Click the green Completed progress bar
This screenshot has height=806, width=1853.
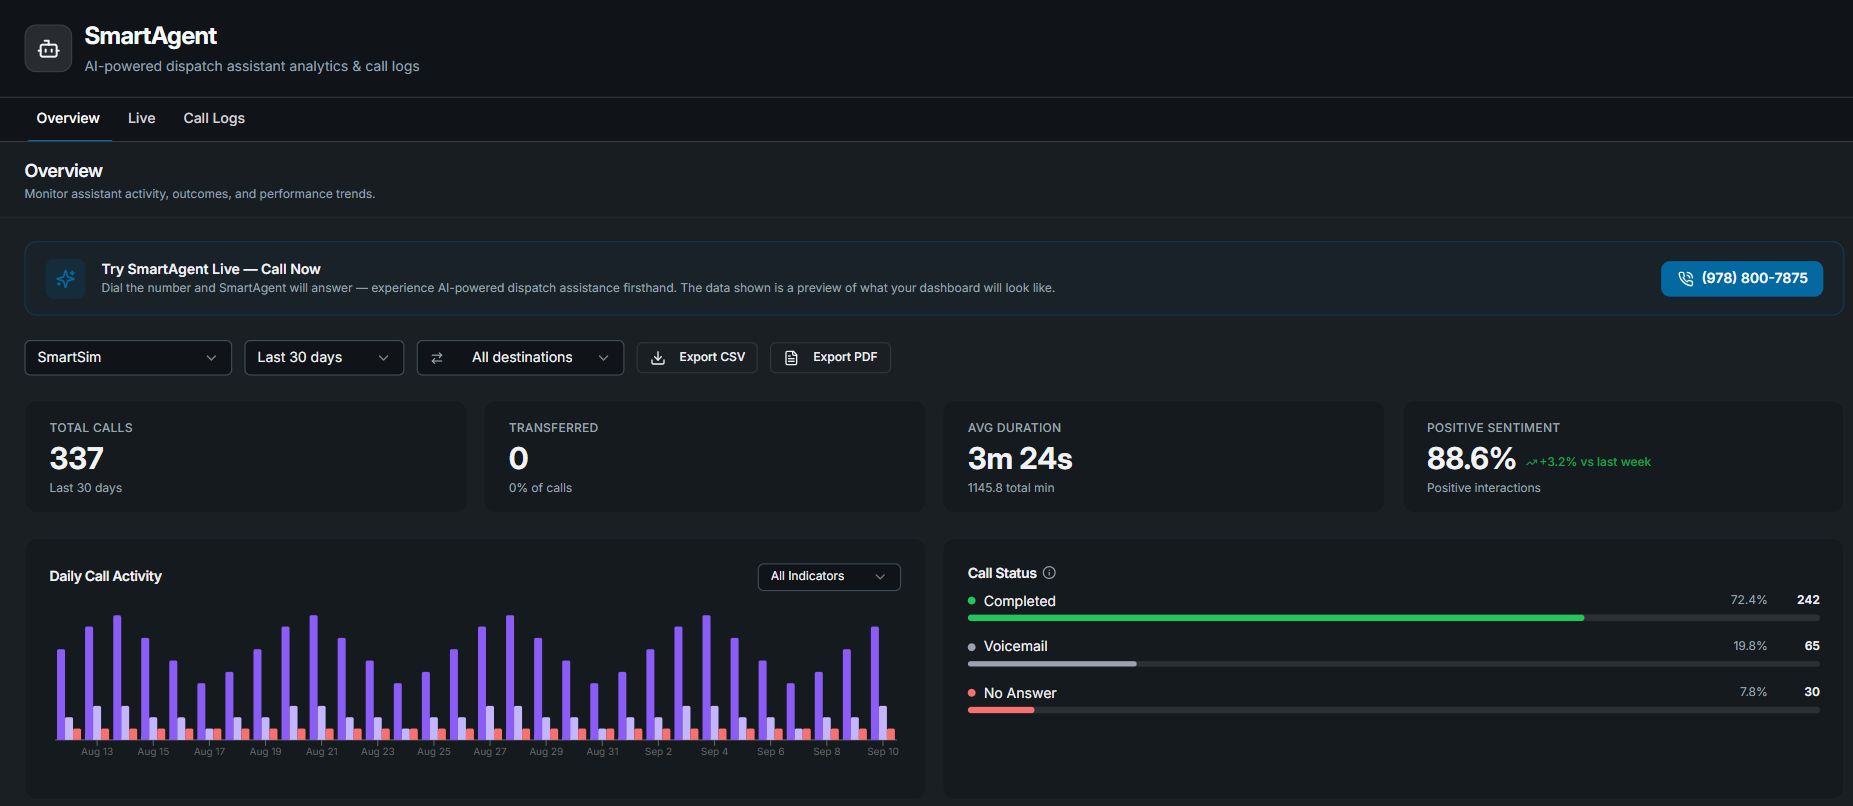(1276, 618)
